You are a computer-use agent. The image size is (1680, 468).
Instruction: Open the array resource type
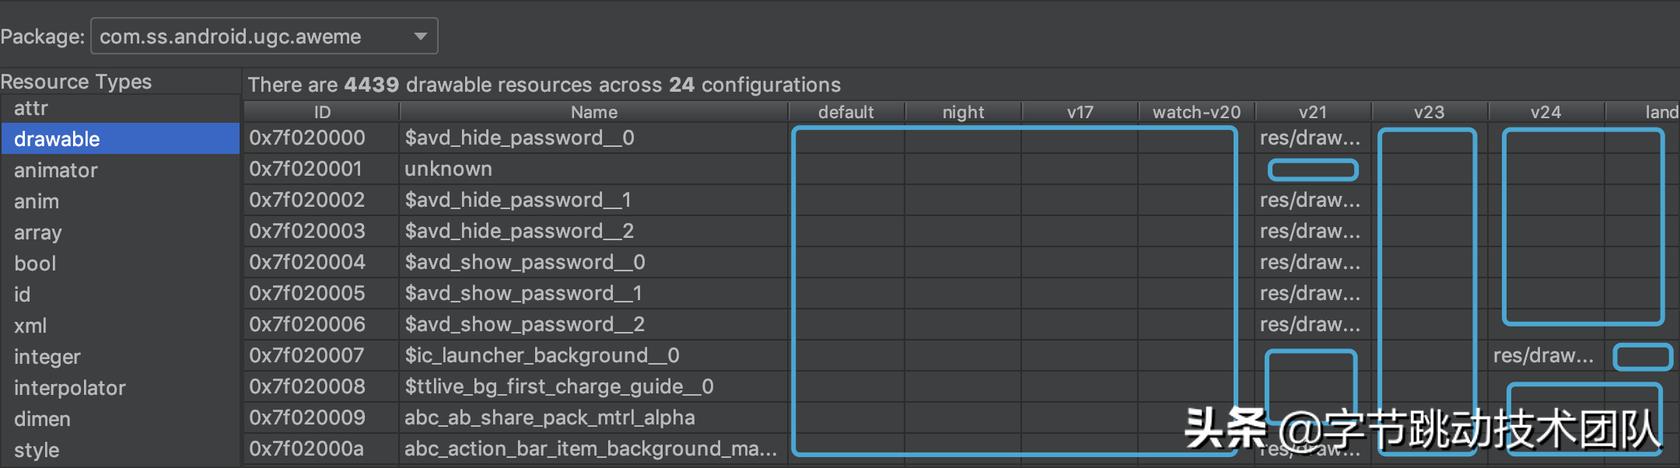(x=38, y=232)
